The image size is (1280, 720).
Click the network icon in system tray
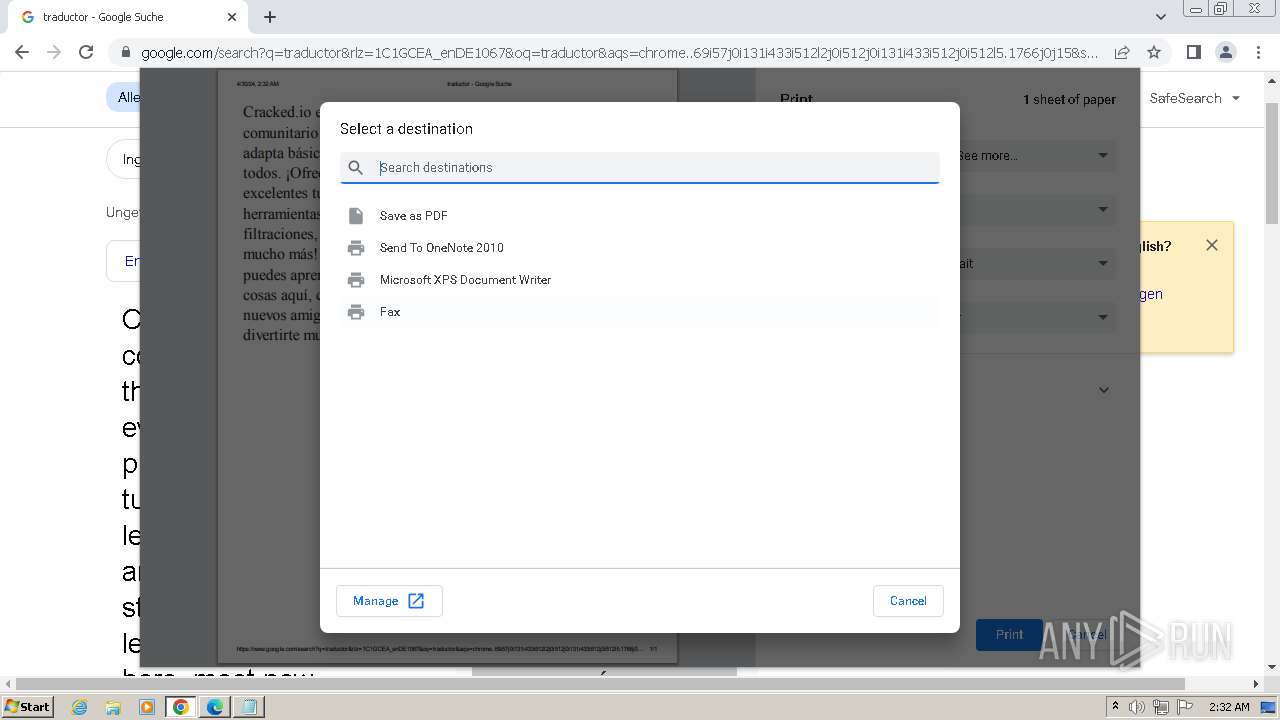(x=1161, y=707)
